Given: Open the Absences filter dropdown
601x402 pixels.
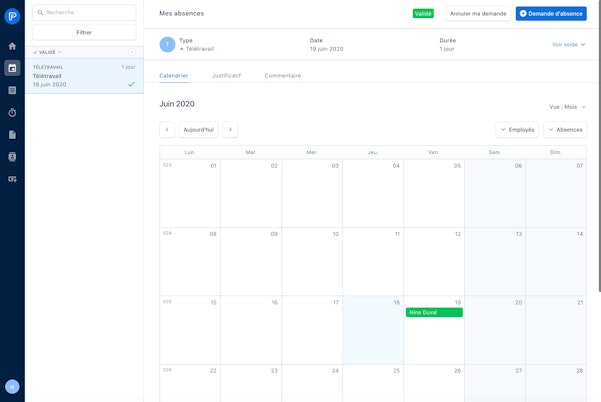Looking at the screenshot, I should [x=565, y=130].
